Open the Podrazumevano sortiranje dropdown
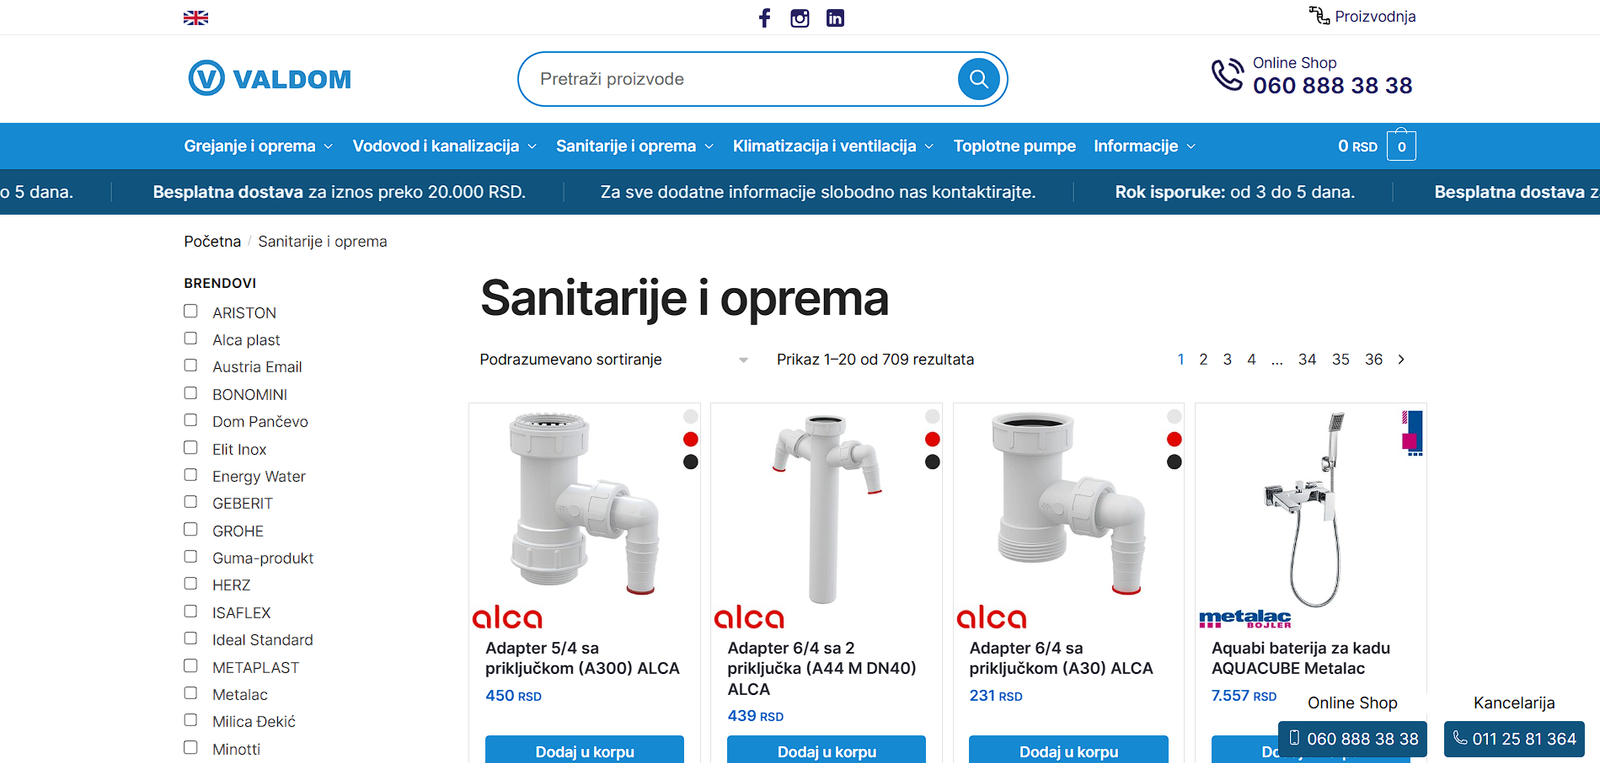Viewport: 1600px width, 763px height. pyautogui.click(x=614, y=359)
